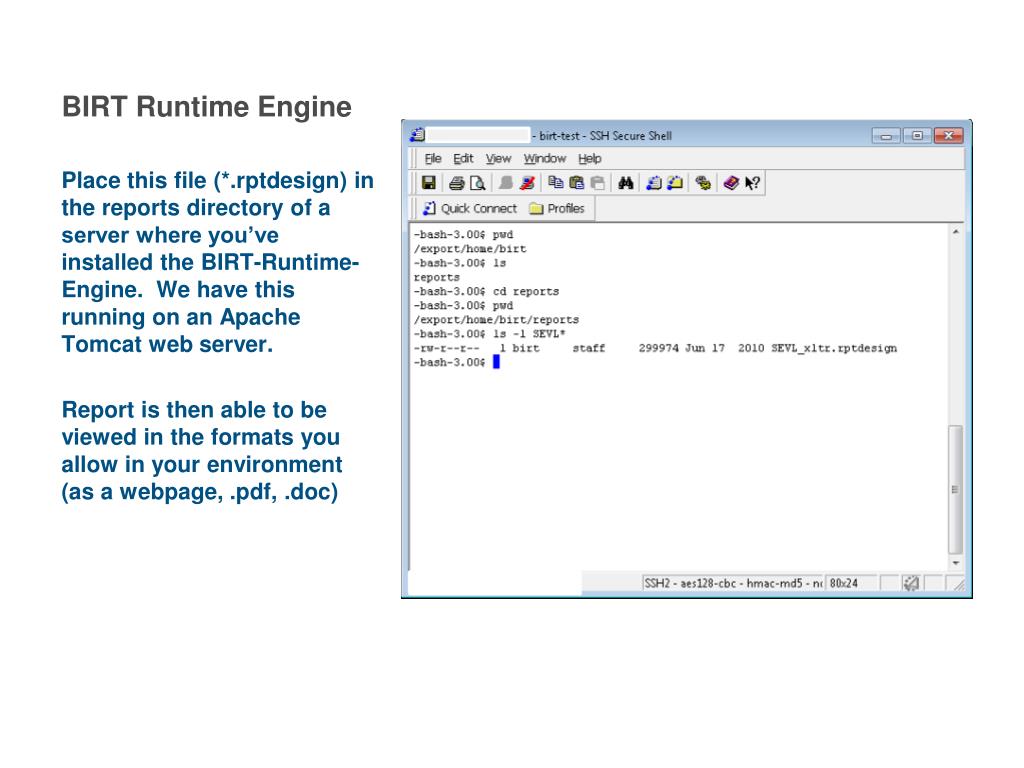Open the Help book icon
This screenshot has width=1024, height=768.
[731, 184]
